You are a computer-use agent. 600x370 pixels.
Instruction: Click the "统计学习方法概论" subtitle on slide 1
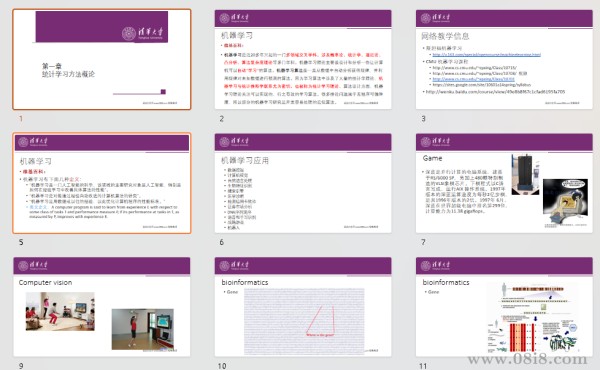68,74
